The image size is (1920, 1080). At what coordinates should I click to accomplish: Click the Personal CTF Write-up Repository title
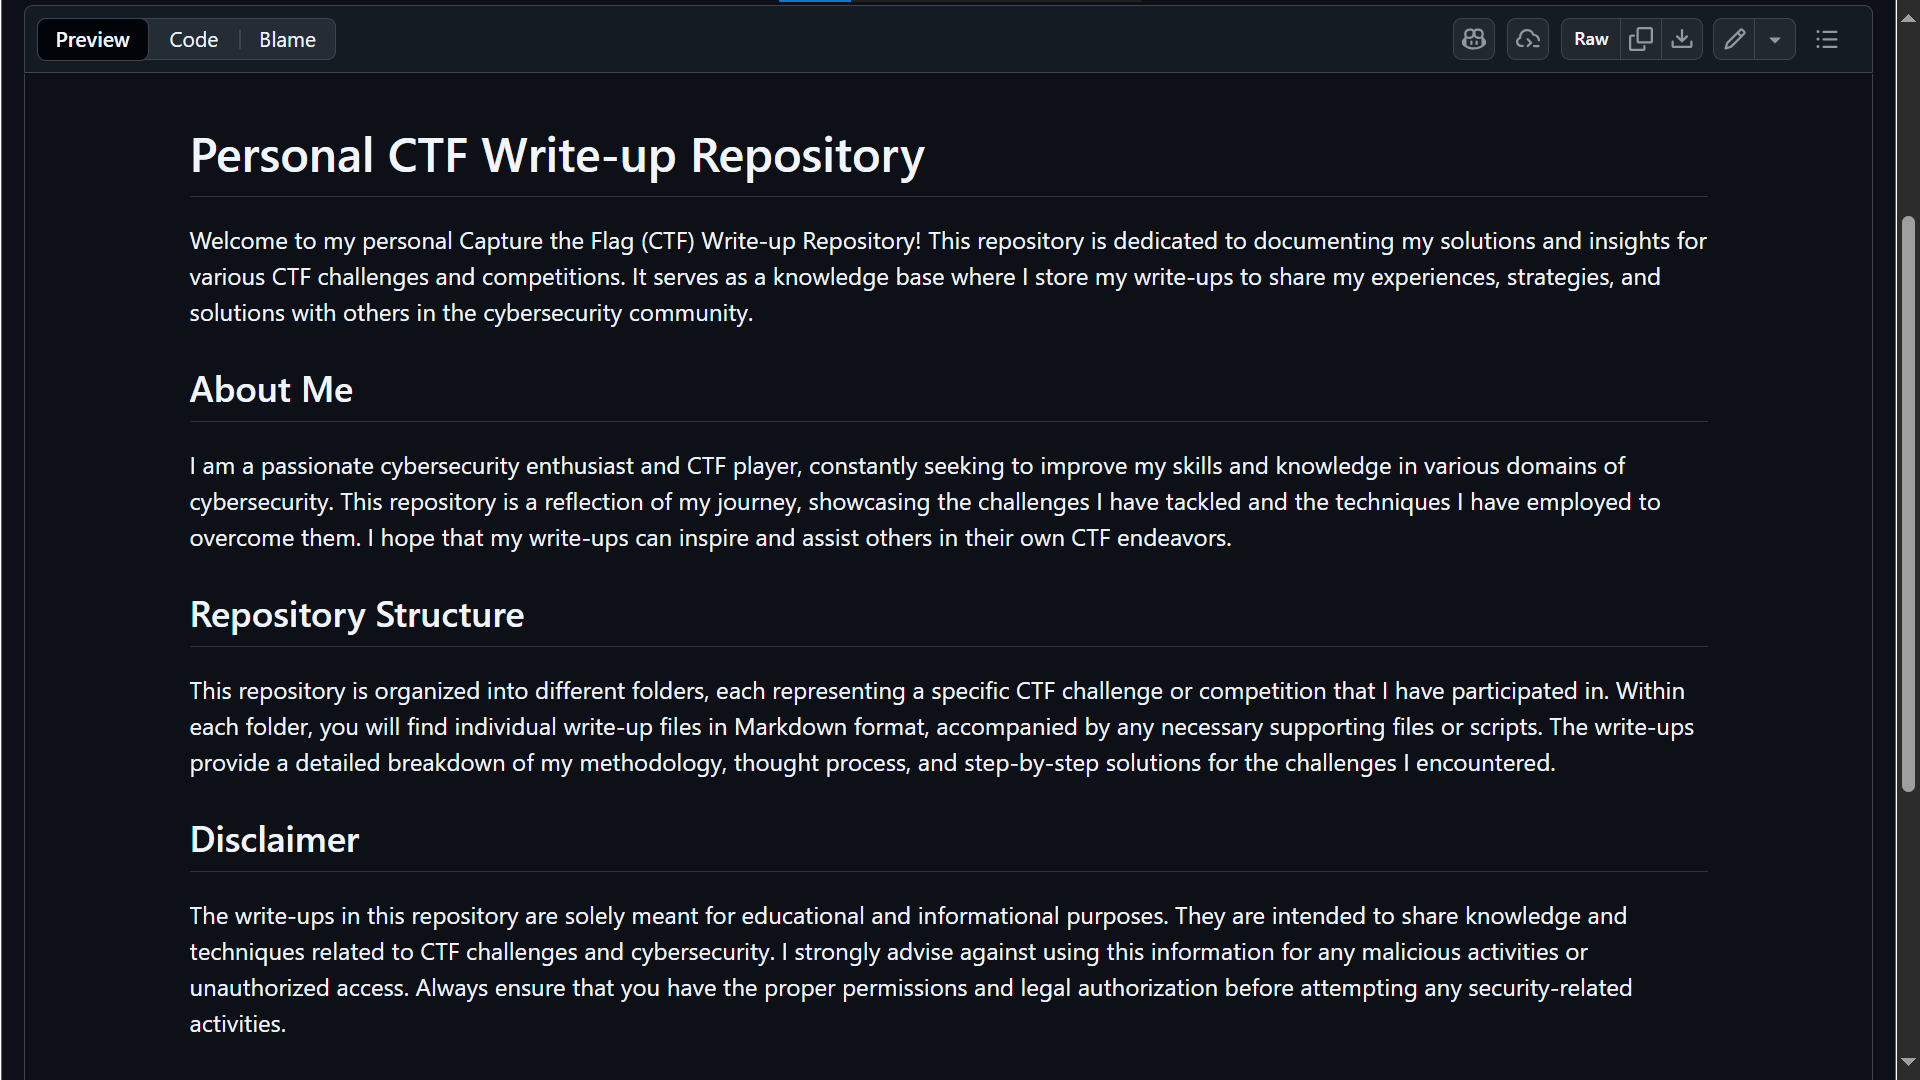(556, 155)
